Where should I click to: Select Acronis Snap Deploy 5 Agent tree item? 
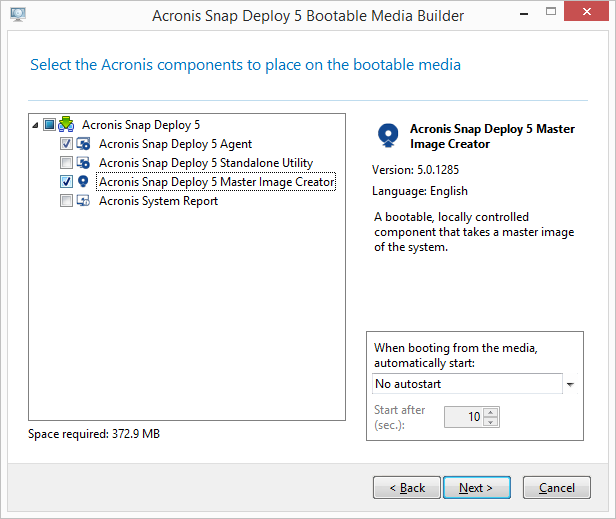pyautogui.click(x=174, y=144)
